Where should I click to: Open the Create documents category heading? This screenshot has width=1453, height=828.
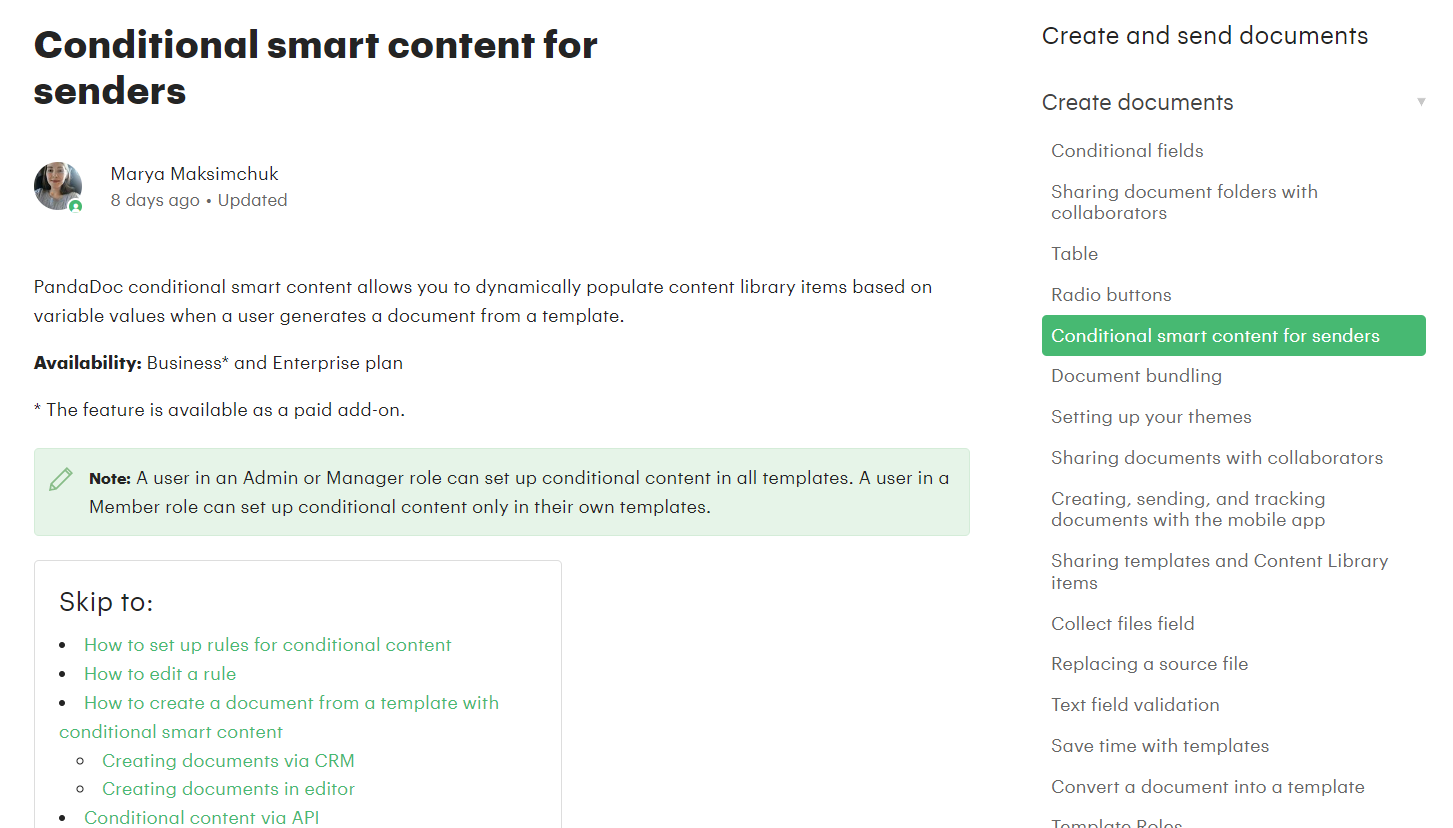pyautogui.click(x=1137, y=102)
